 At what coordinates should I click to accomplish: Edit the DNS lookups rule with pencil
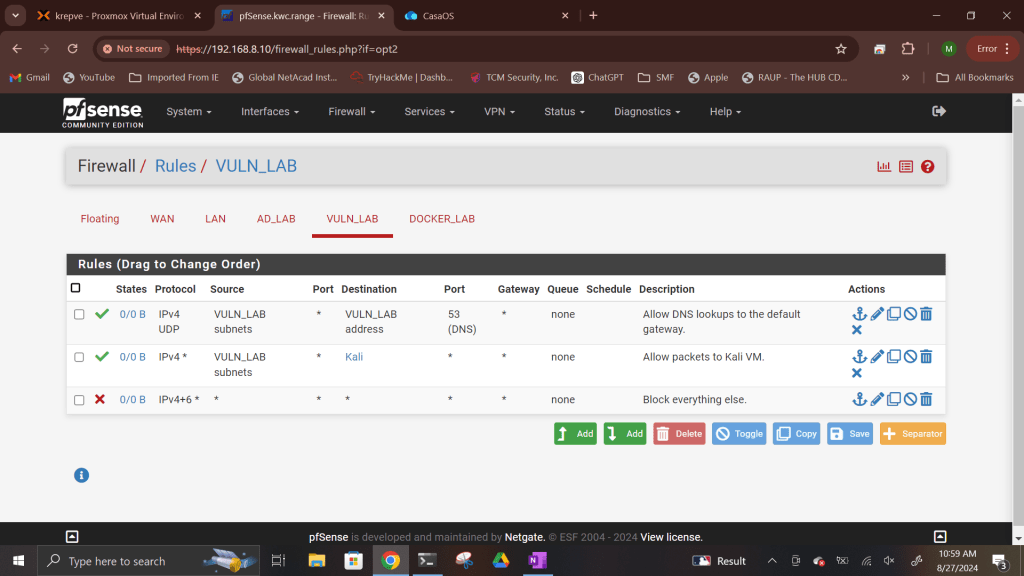pyautogui.click(x=877, y=314)
